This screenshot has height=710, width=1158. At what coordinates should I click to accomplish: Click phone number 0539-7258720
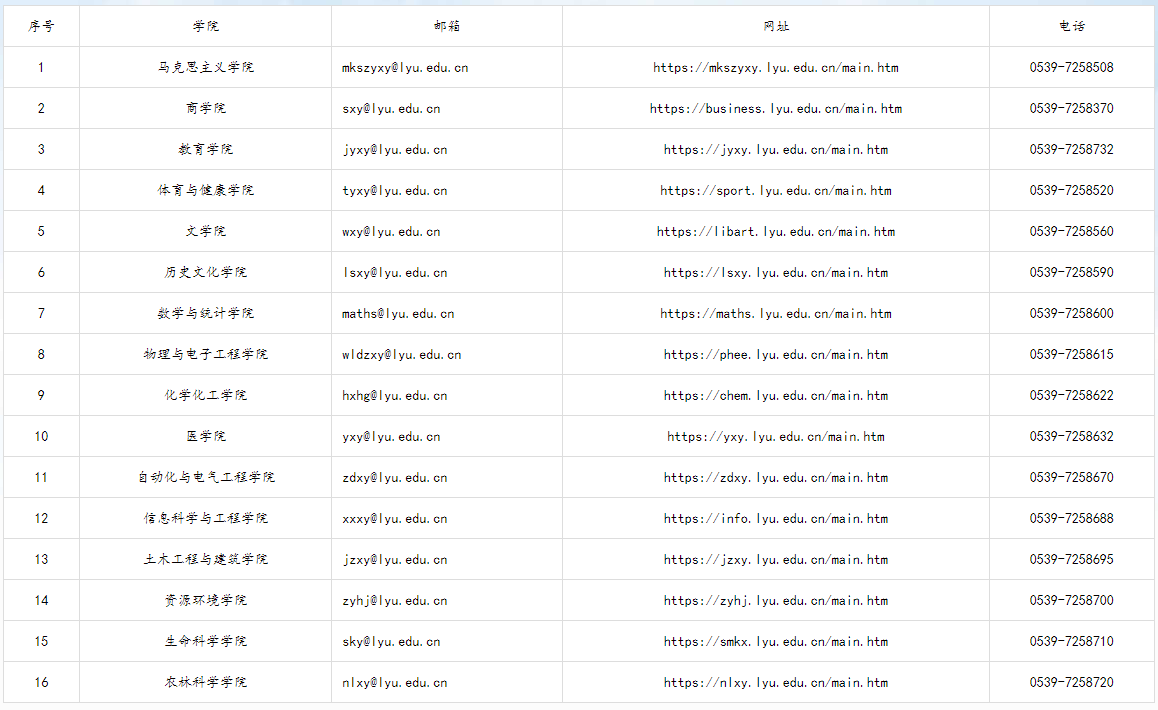[1072, 683]
